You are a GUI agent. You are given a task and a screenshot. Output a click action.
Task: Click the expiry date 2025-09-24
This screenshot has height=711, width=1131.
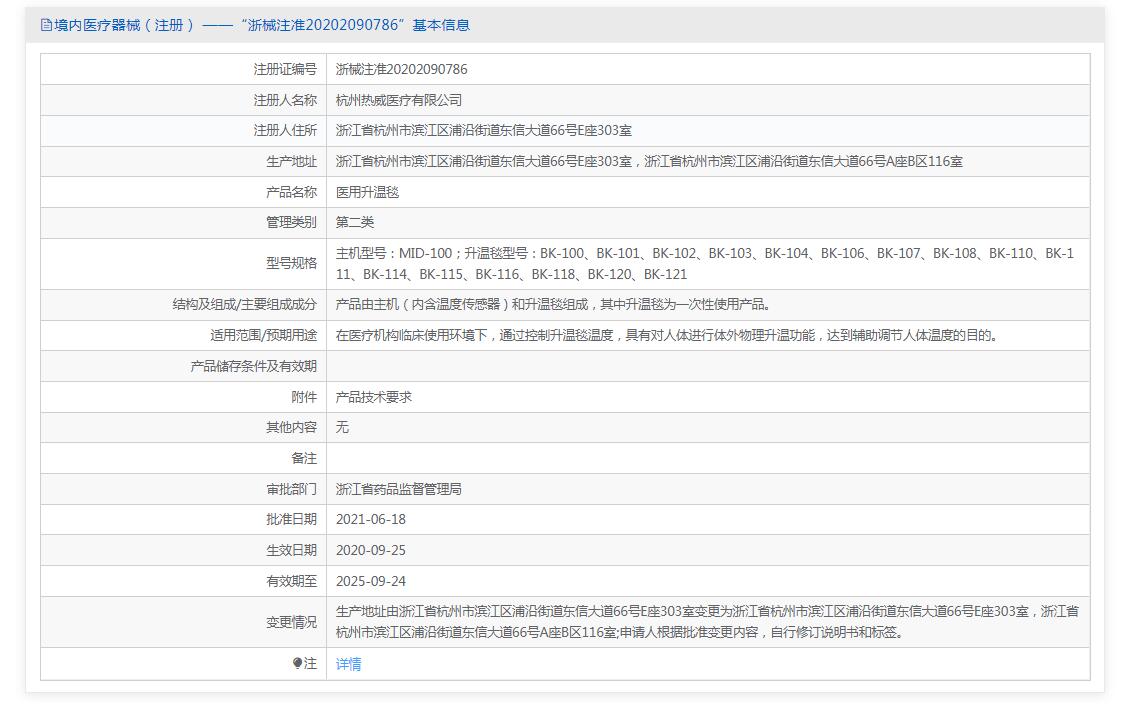coord(370,581)
